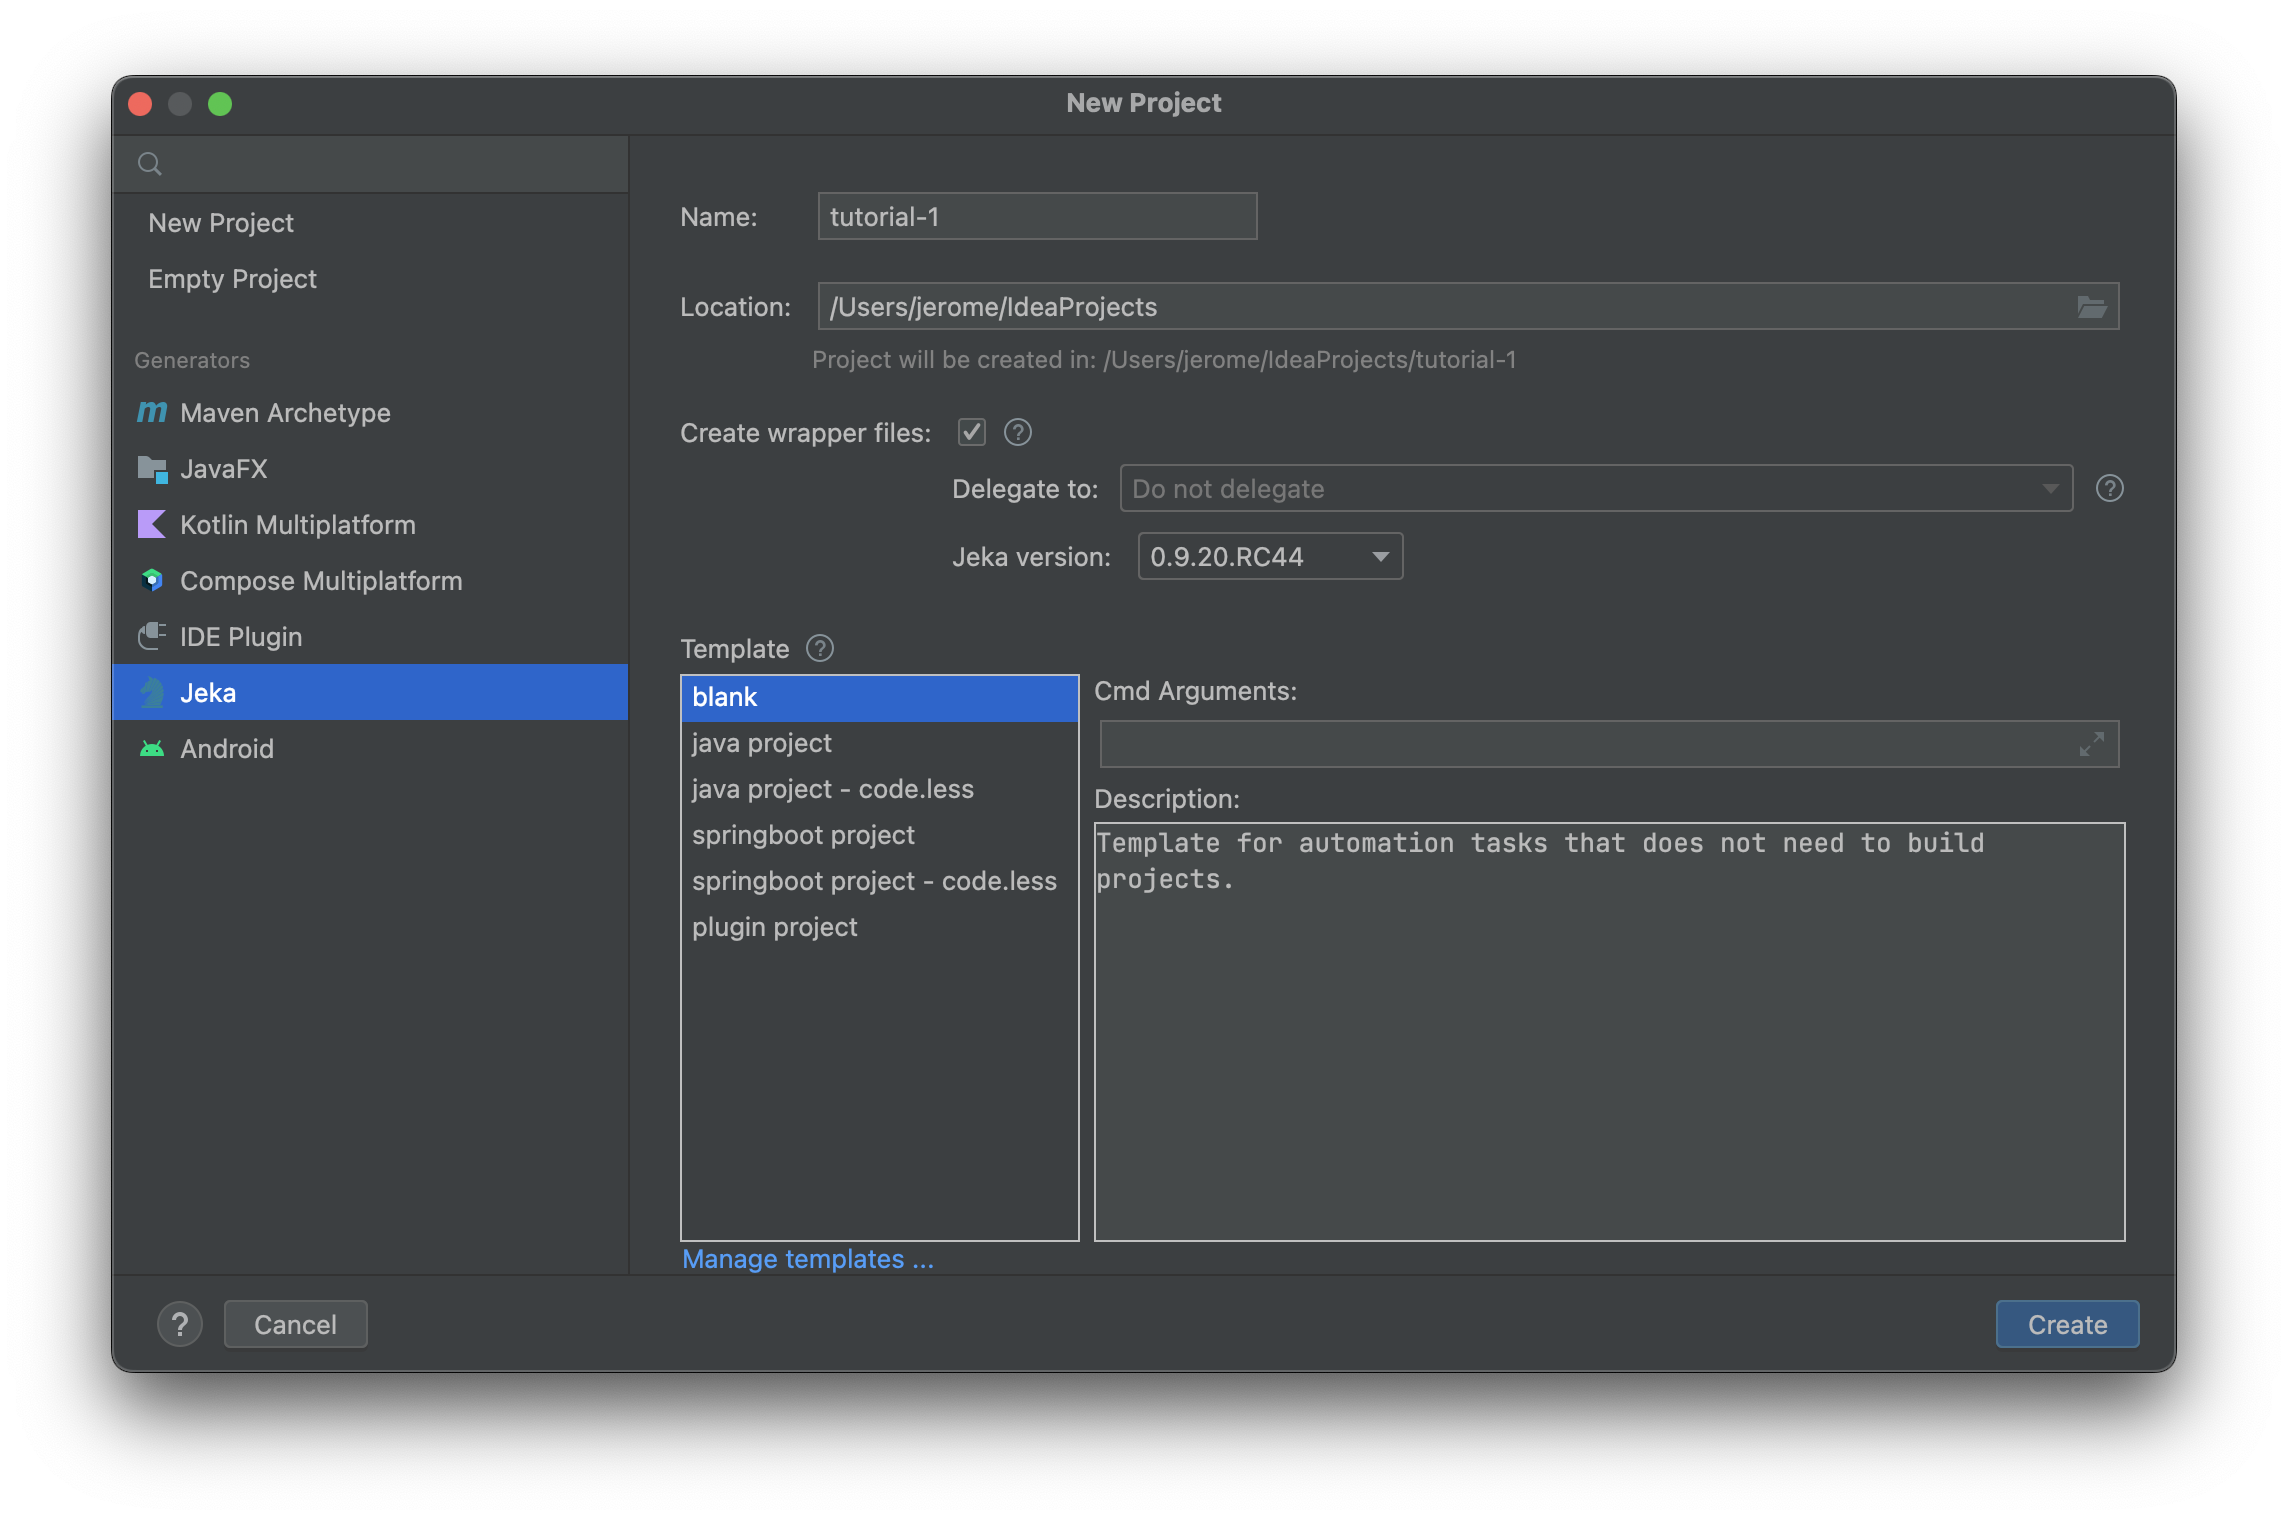Open dialog help with question button
Viewport: 2288px width, 1520px height.
click(180, 1324)
